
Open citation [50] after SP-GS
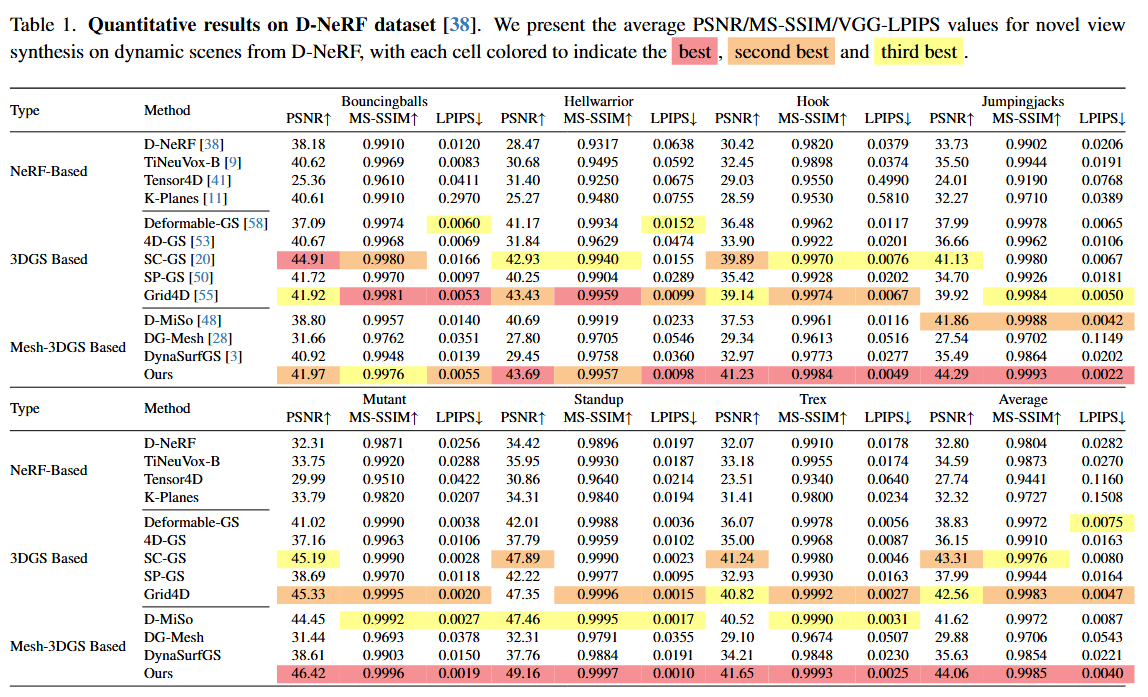(199, 277)
